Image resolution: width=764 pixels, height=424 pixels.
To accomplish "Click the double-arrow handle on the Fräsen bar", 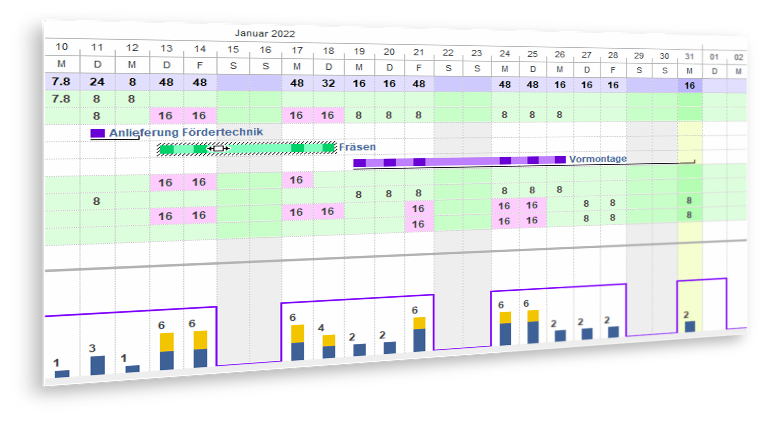I will 218,148.
